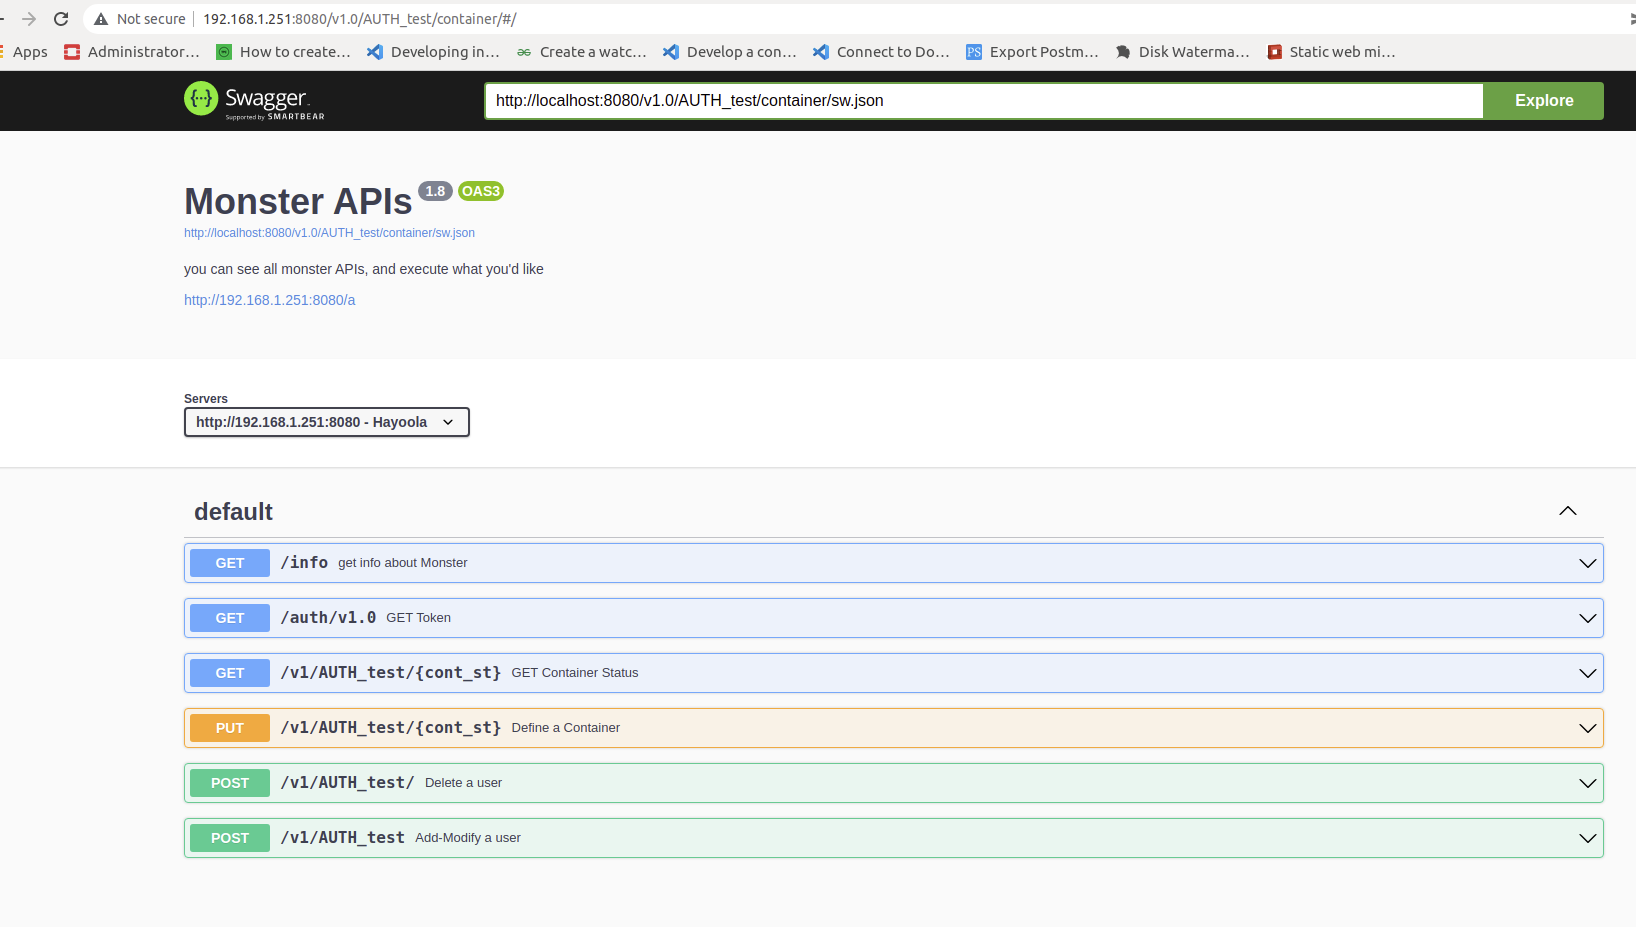Click the Not secure warning icon

pos(101,19)
